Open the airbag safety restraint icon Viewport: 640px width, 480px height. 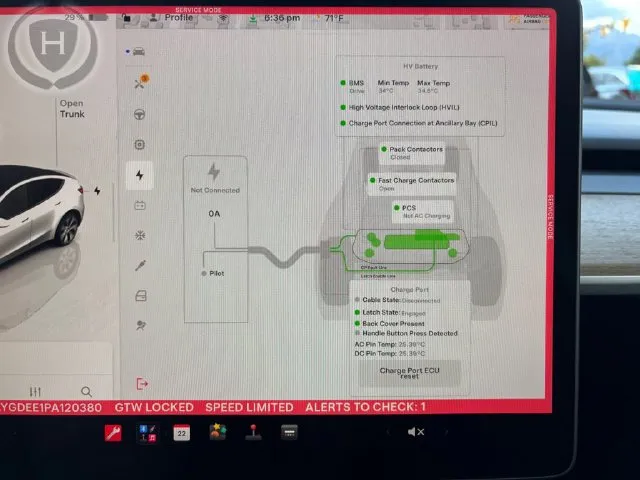coord(141,325)
